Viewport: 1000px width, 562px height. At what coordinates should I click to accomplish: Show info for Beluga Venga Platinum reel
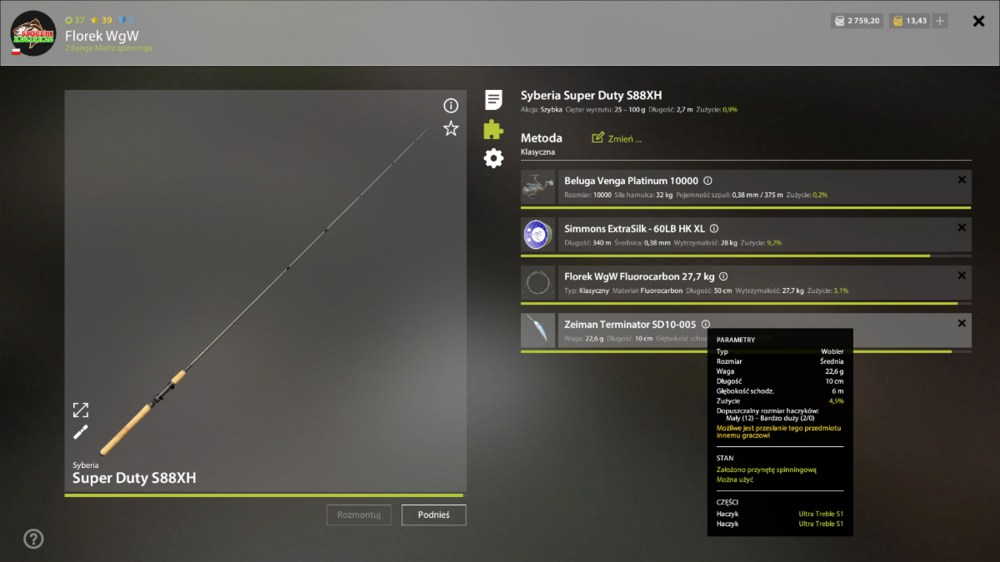pos(708,181)
